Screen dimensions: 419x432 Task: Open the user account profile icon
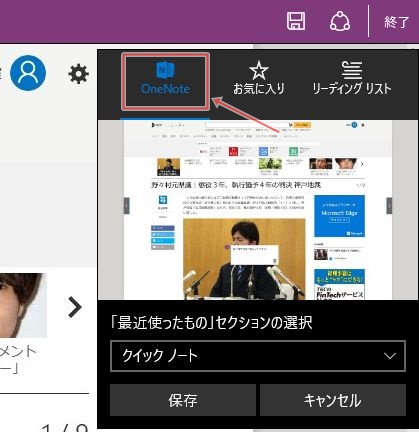click(28, 73)
